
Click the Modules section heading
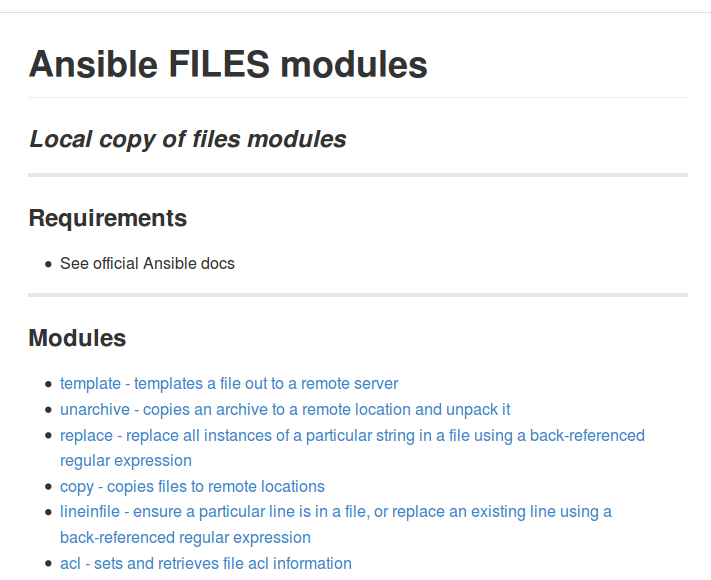78,338
